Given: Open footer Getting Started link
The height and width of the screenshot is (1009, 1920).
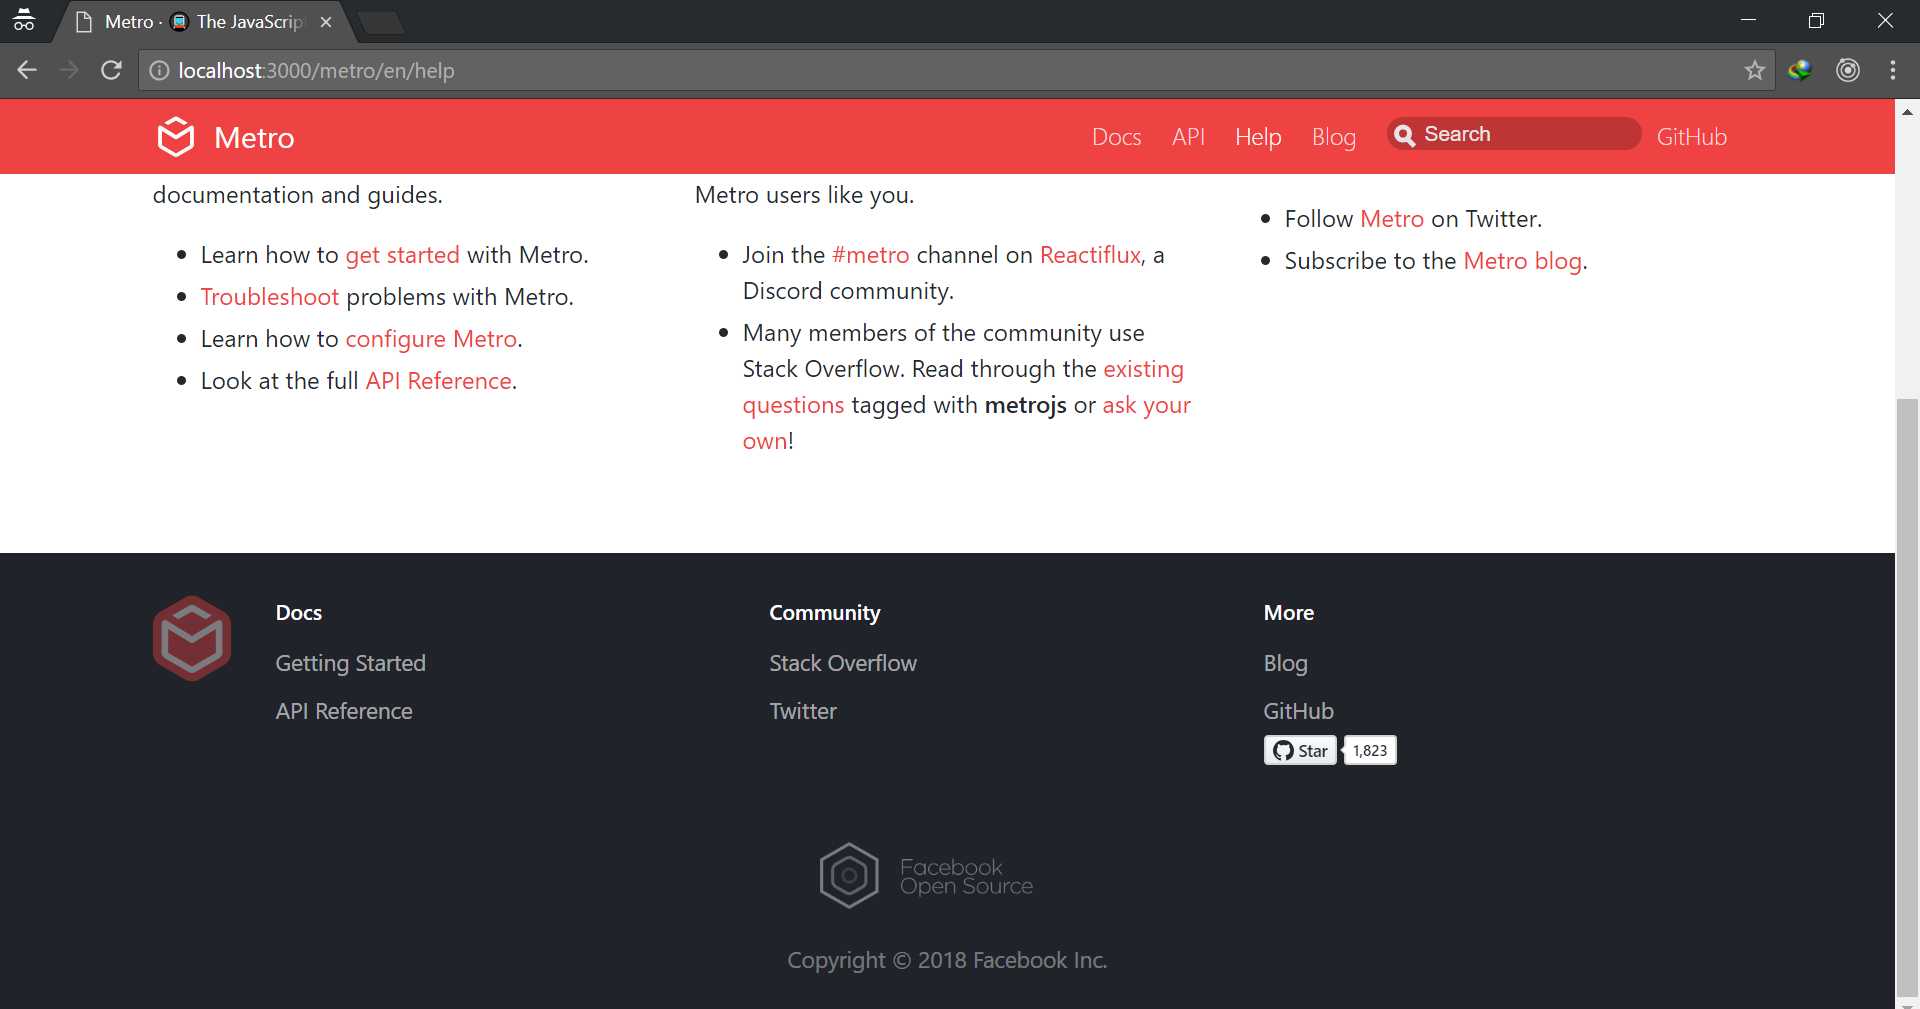Looking at the screenshot, I should point(350,663).
